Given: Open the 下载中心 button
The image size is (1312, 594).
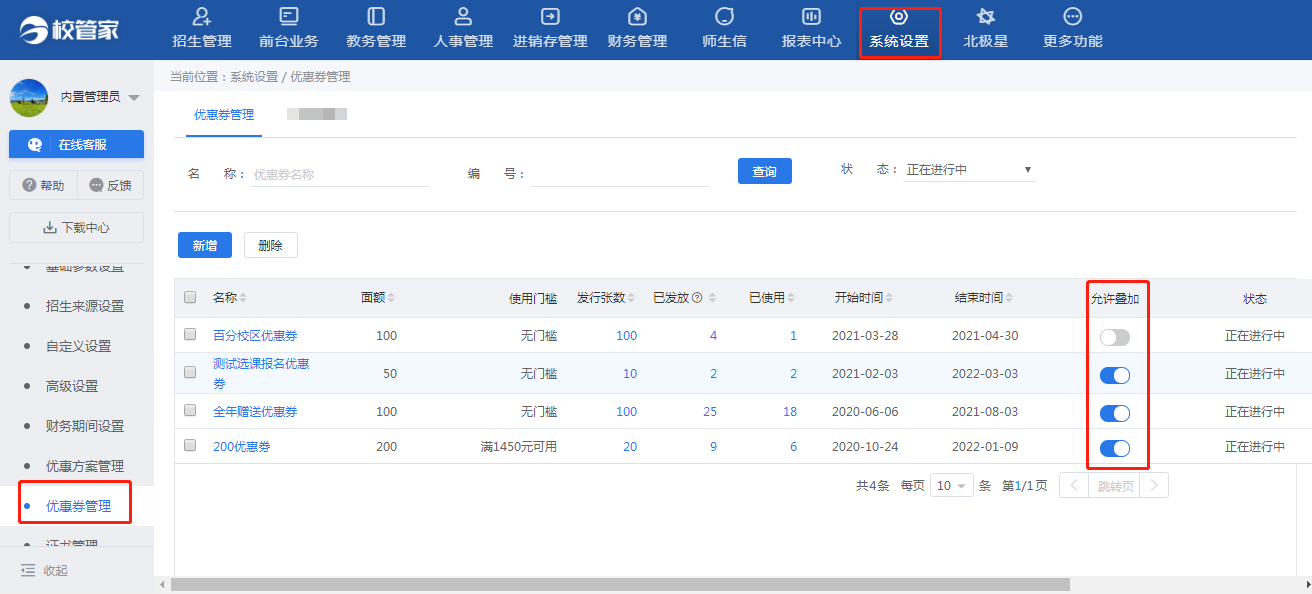Looking at the screenshot, I should pyautogui.click(x=76, y=227).
